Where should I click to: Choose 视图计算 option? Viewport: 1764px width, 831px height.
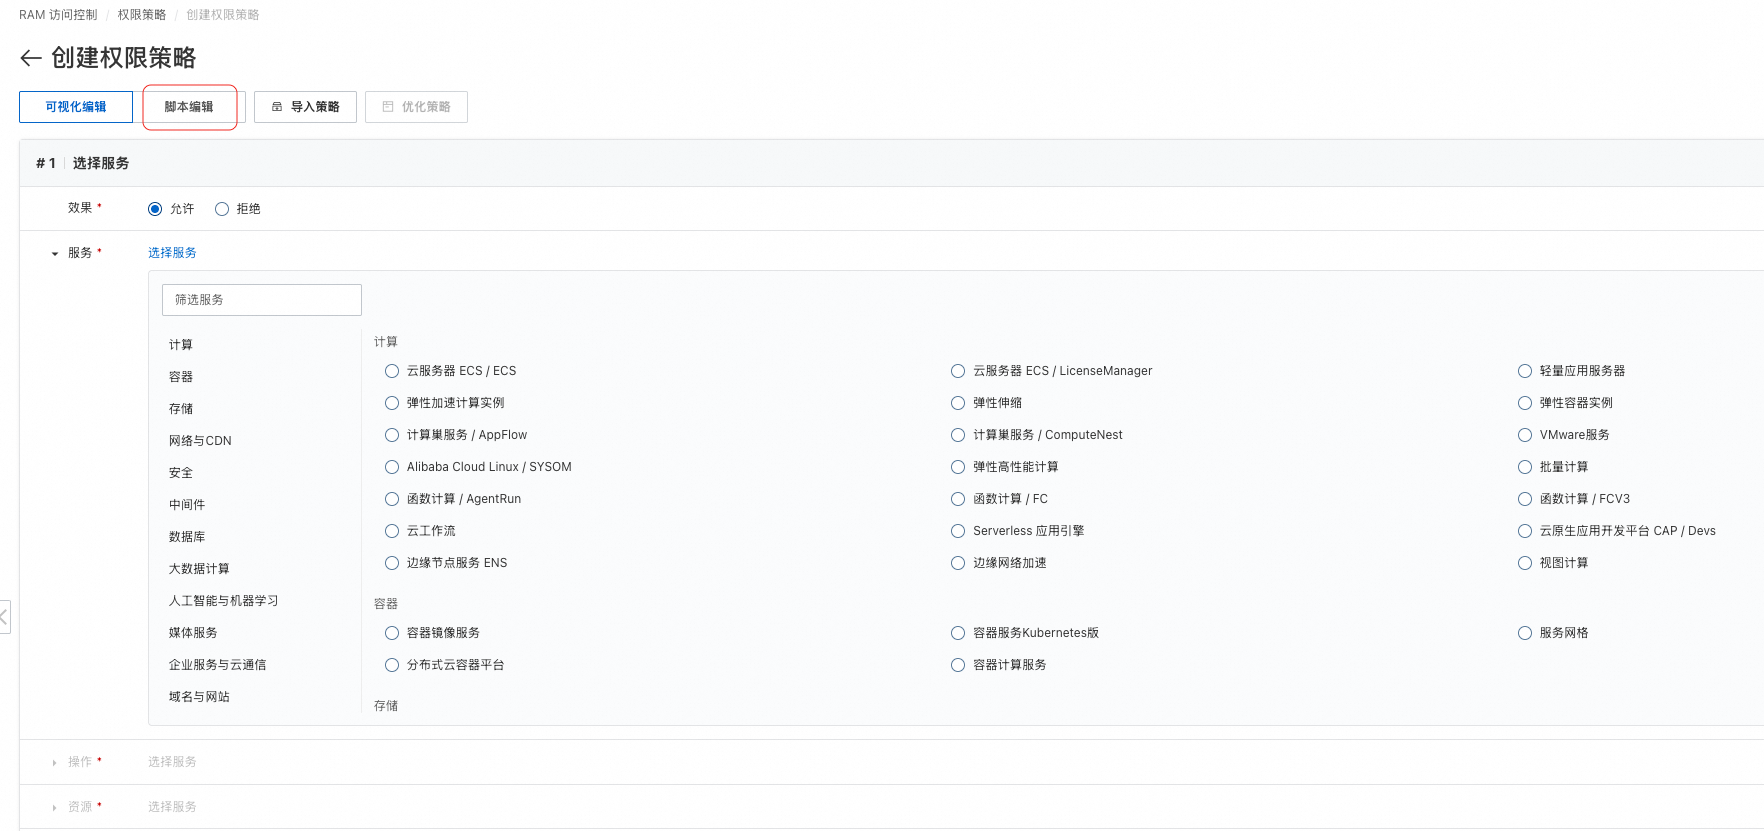click(1525, 563)
